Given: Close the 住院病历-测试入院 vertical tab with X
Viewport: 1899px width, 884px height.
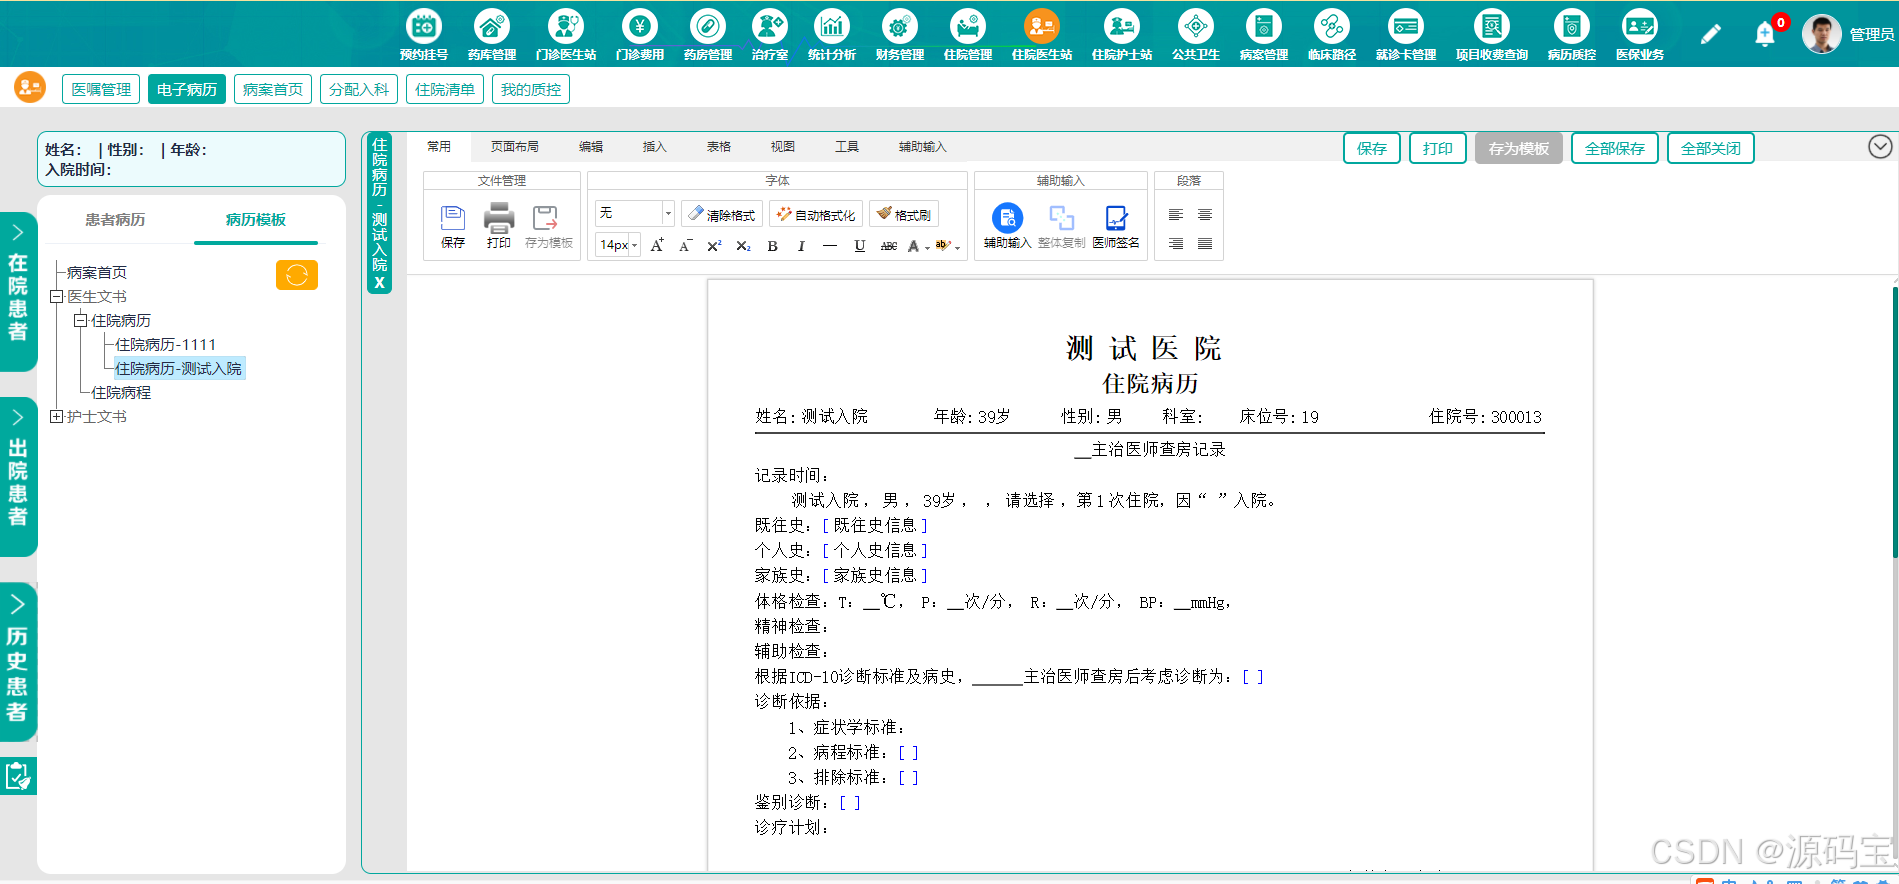Looking at the screenshot, I should (x=380, y=283).
